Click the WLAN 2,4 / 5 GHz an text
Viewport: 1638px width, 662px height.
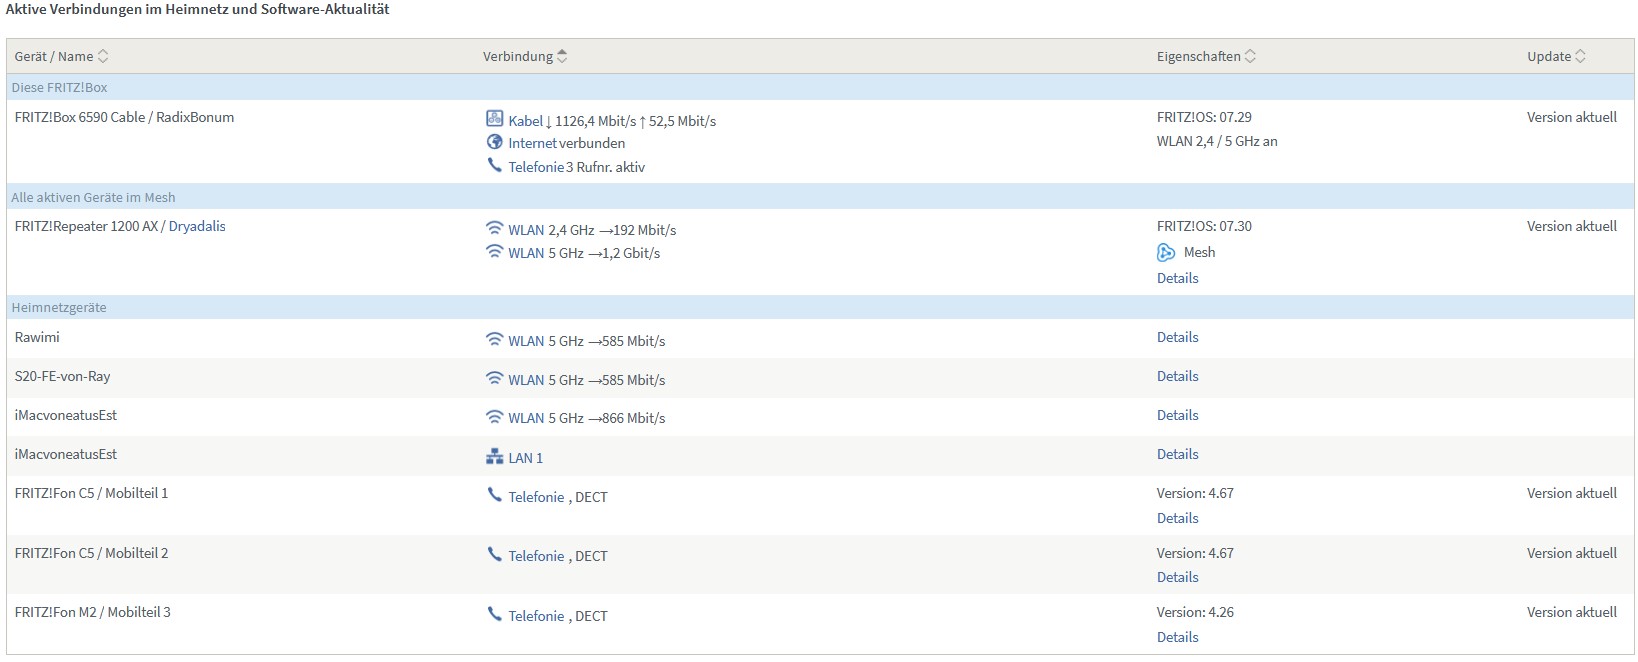click(1217, 141)
